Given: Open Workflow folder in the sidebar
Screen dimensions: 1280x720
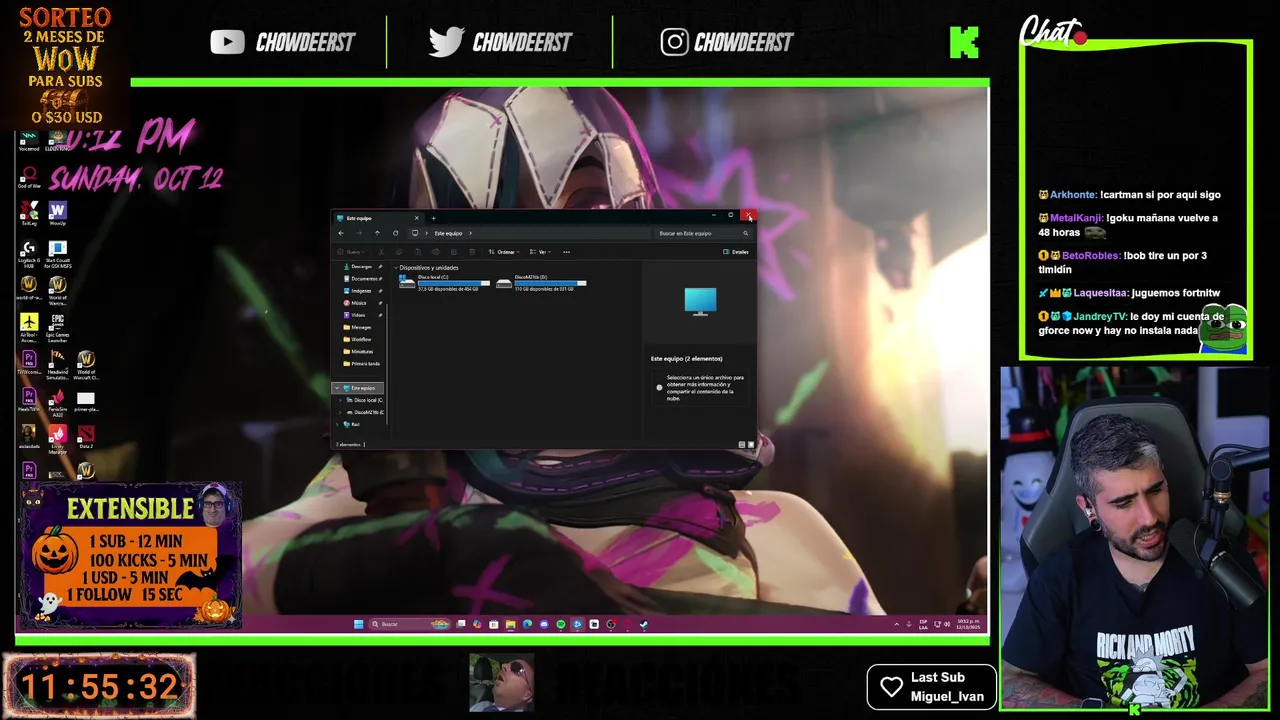Looking at the screenshot, I should [358, 339].
